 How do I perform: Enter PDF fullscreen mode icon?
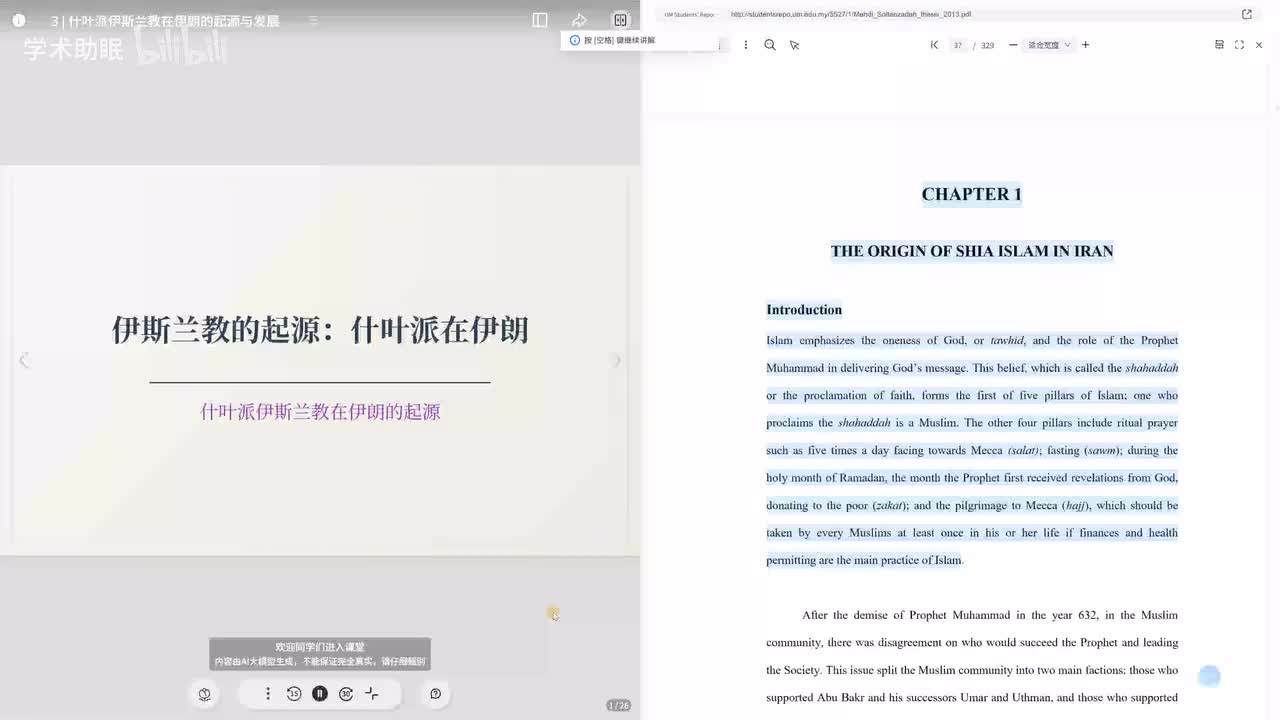pos(1239,45)
